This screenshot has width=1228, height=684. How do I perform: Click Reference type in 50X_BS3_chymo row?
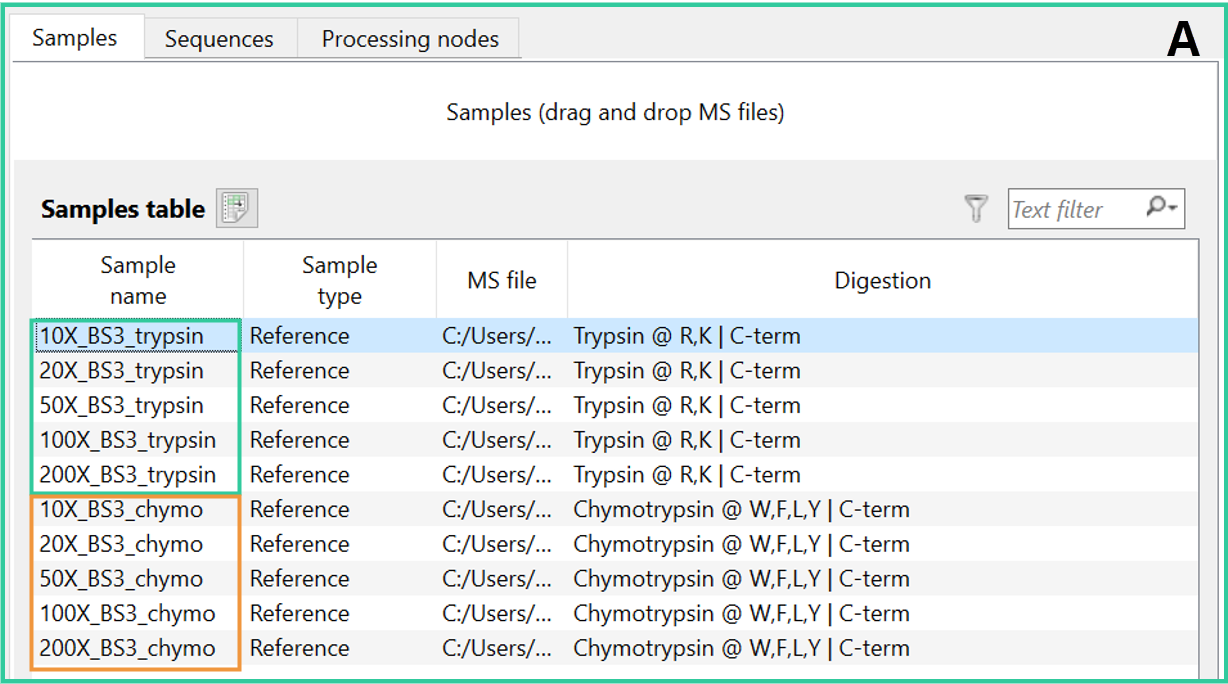(x=300, y=579)
